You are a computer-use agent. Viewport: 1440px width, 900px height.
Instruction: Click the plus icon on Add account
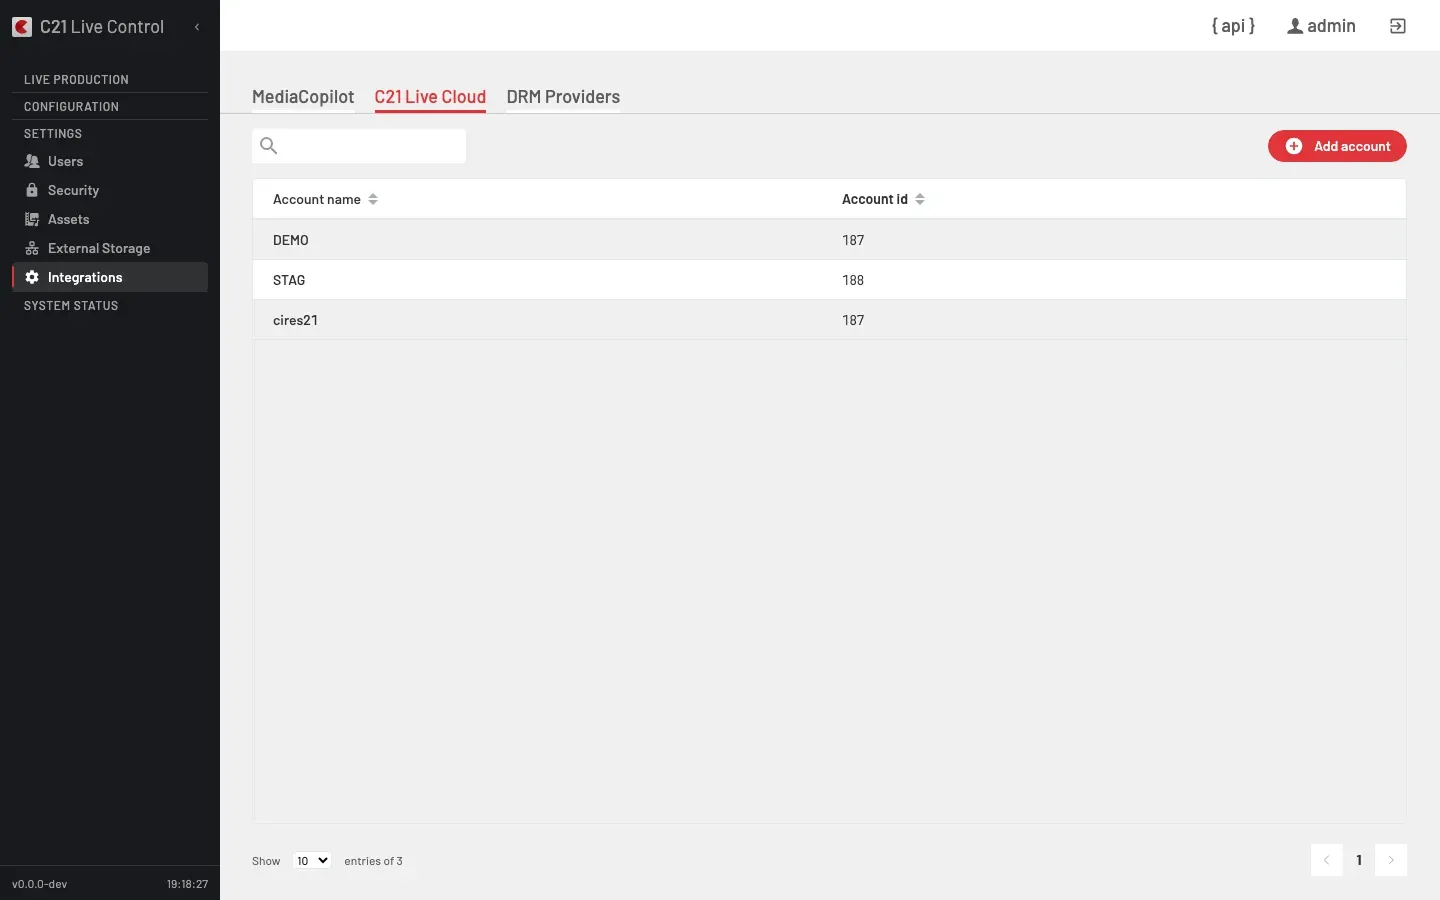pos(1294,146)
